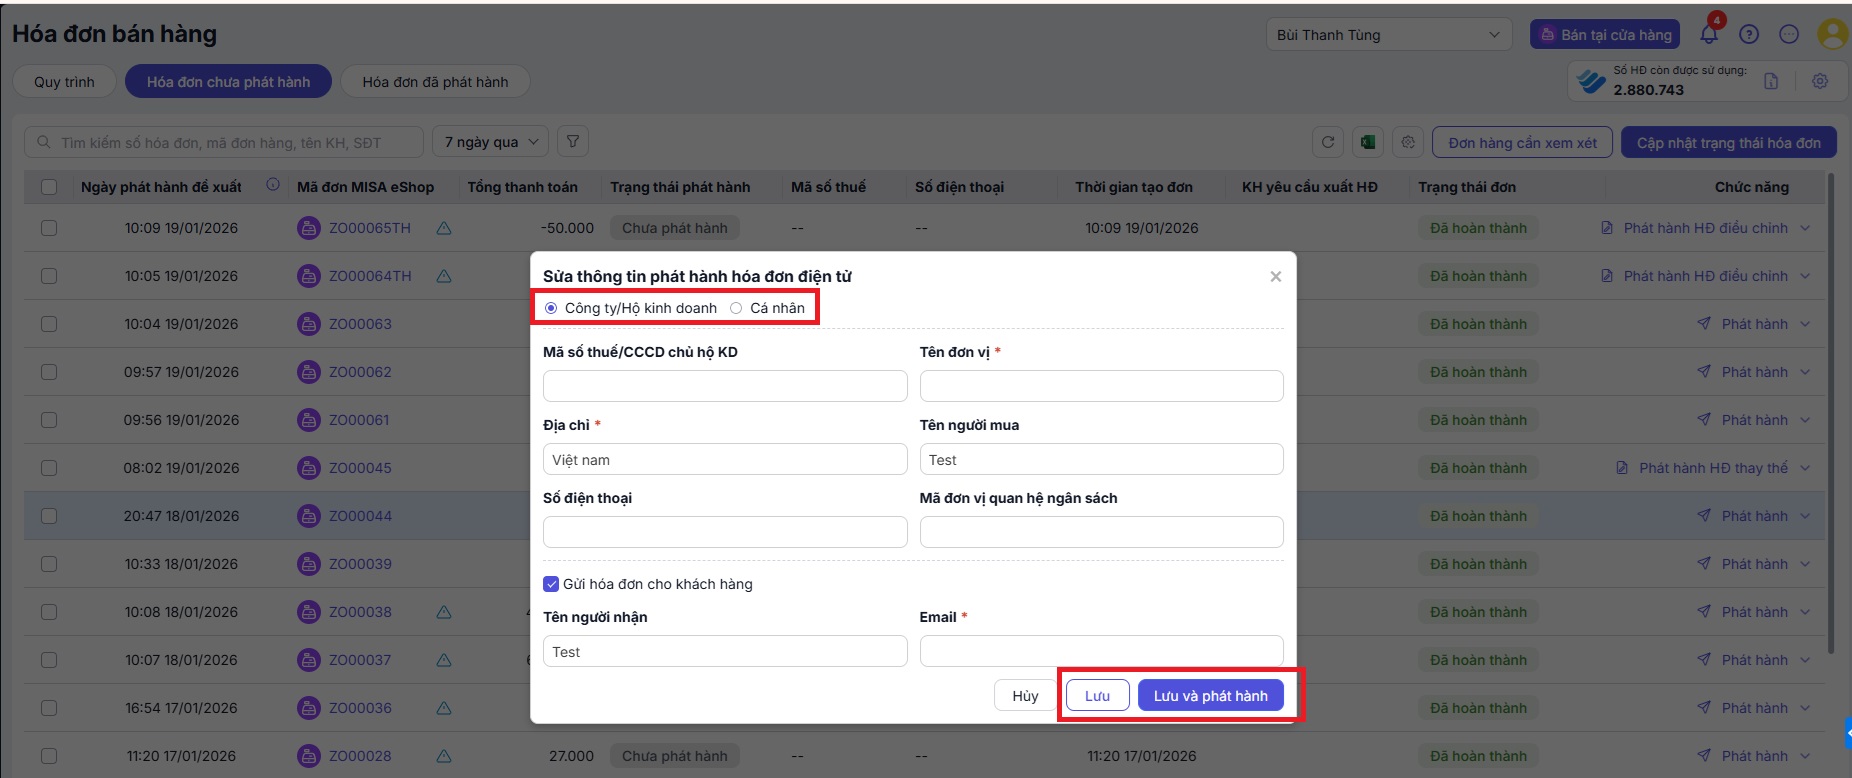Select the "Cá nhân" radio option
The image size is (1852, 778).
[x=737, y=308]
